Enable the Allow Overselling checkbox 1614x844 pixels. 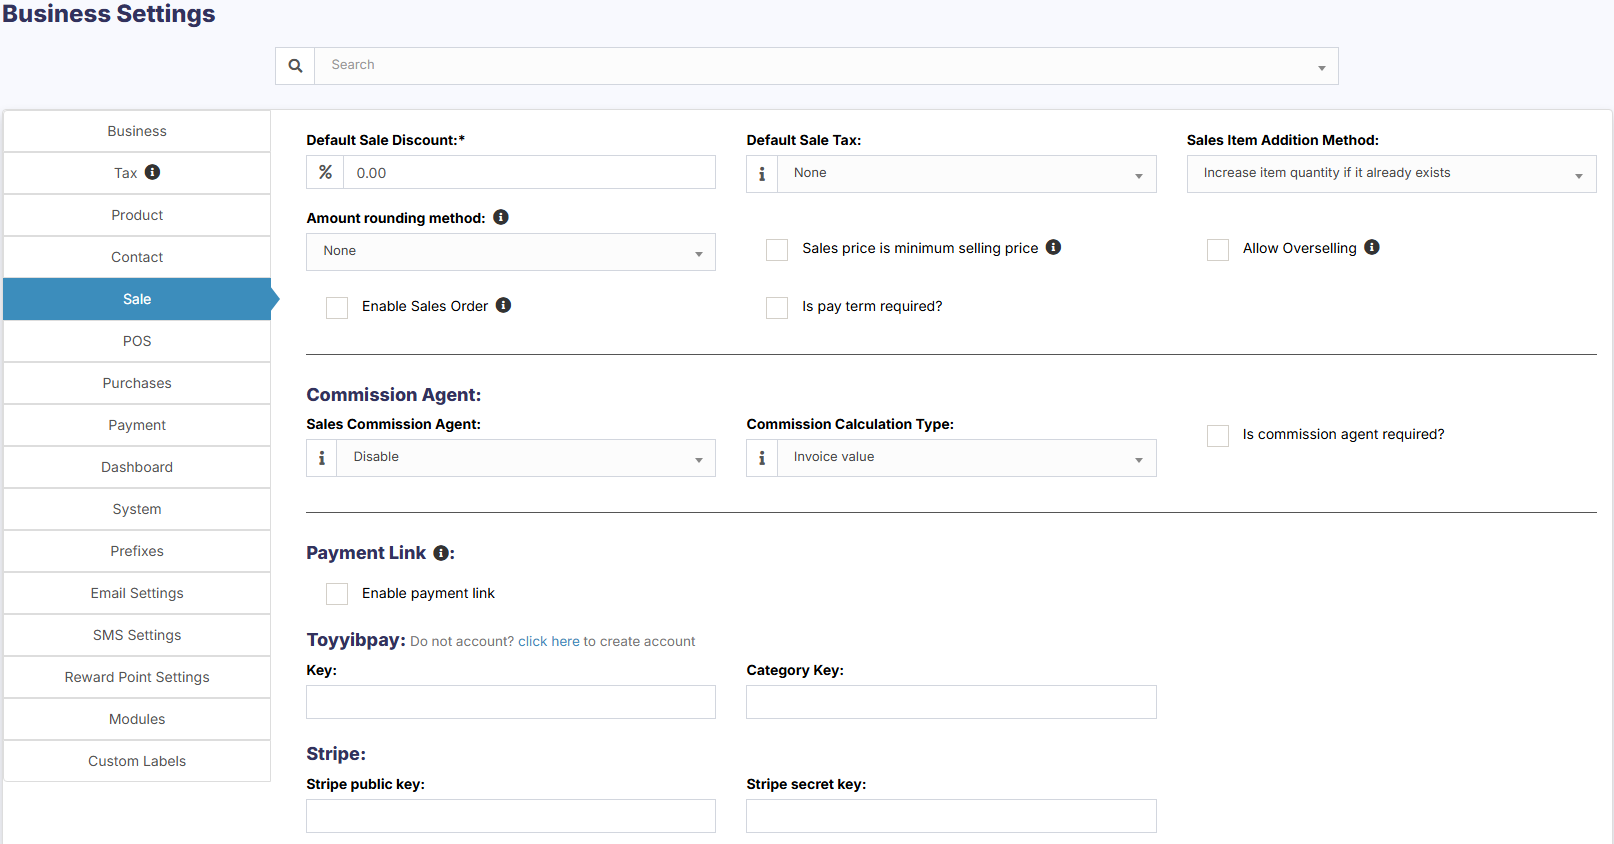pyautogui.click(x=1217, y=249)
